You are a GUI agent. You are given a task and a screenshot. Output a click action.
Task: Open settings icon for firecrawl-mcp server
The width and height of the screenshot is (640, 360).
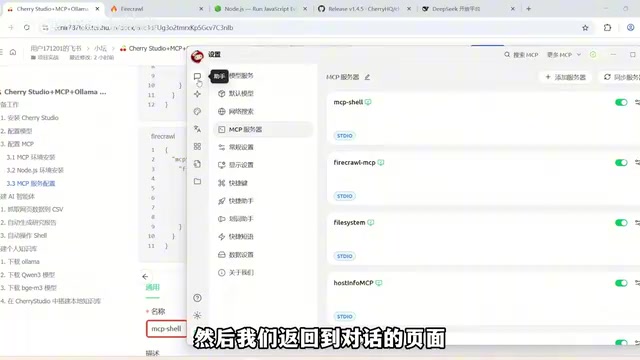(637, 162)
